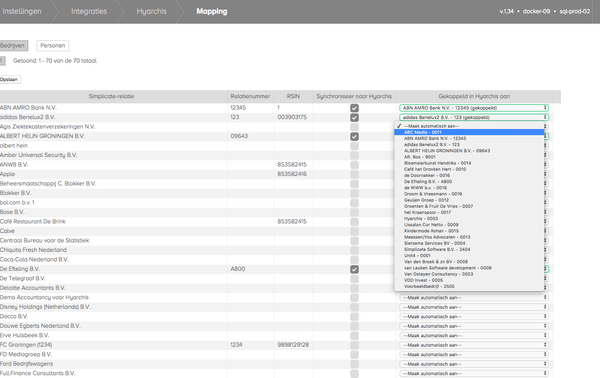The height and width of the screenshot is (378, 600).
Task: Click the RSIN column header
Action: point(293,96)
